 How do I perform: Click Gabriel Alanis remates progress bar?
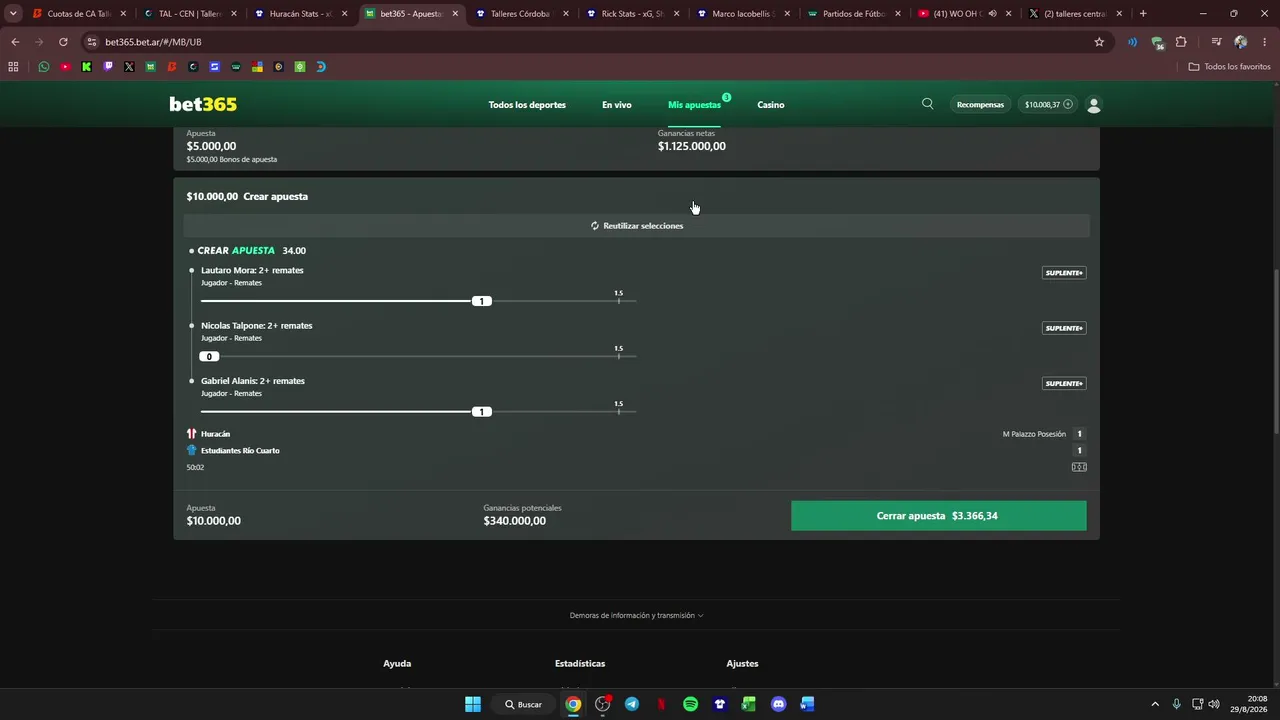[x=418, y=411]
